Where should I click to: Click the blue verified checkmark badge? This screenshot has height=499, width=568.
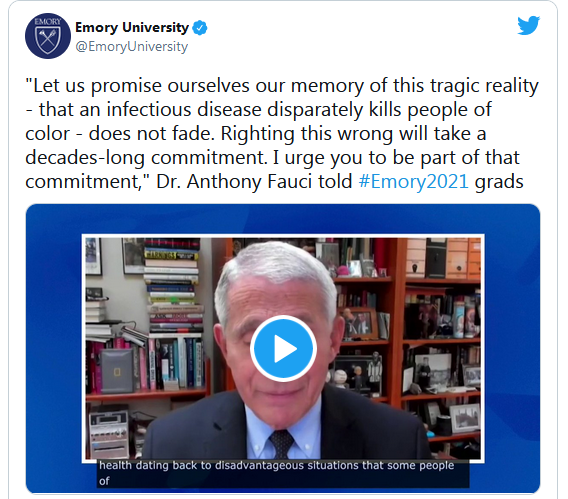[200, 28]
